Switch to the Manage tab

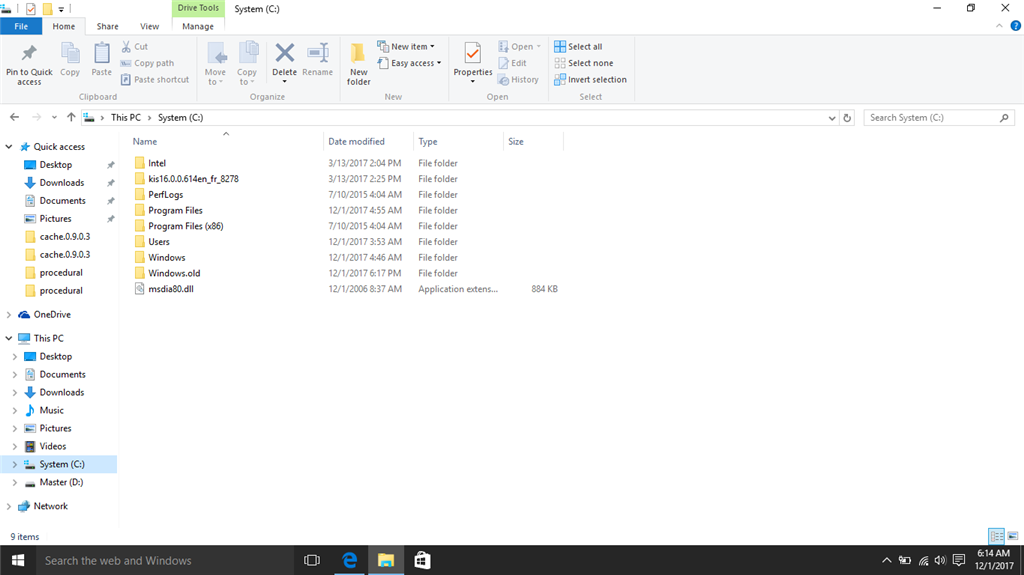[x=198, y=26]
